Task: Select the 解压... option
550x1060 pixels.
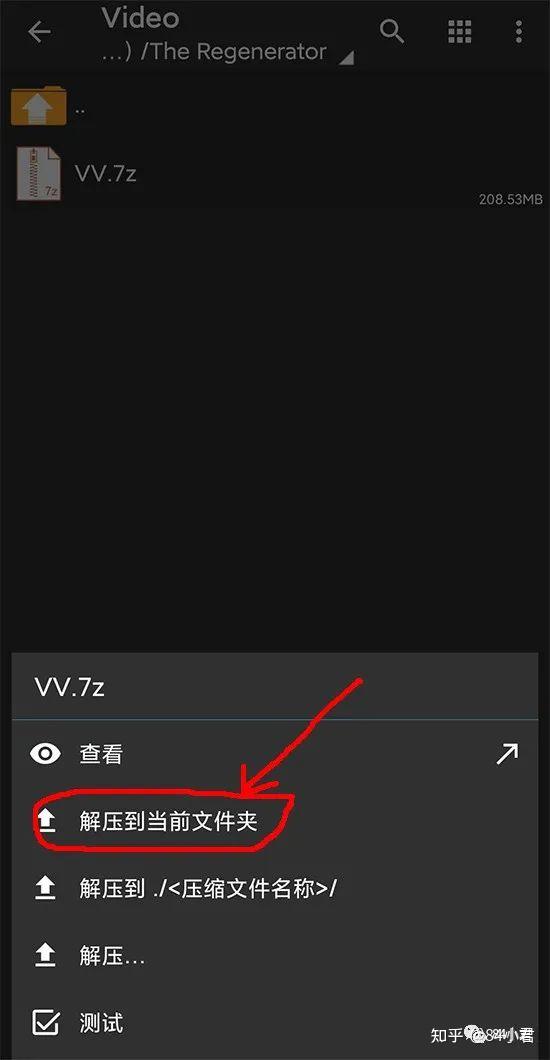Action: [x=275, y=955]
